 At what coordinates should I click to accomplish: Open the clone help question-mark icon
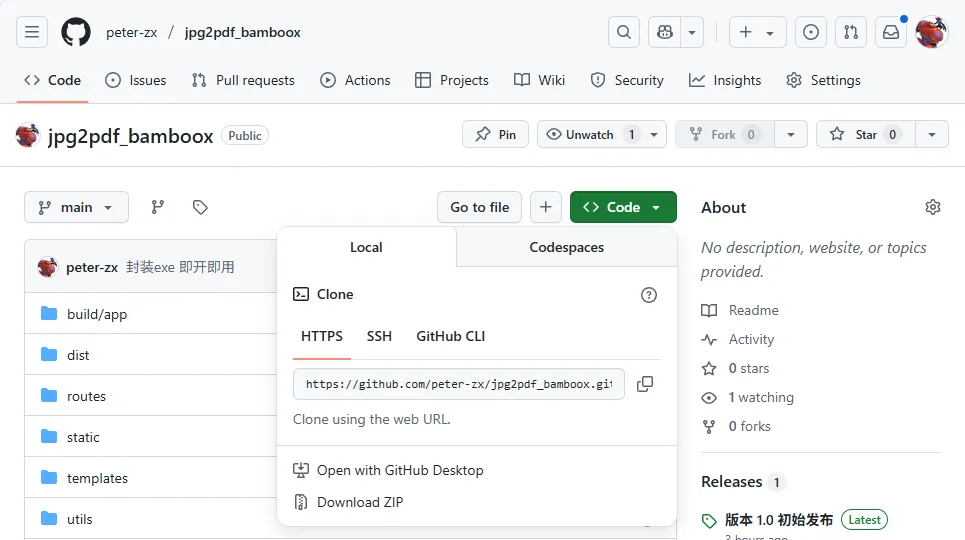[x=649, y=294]
